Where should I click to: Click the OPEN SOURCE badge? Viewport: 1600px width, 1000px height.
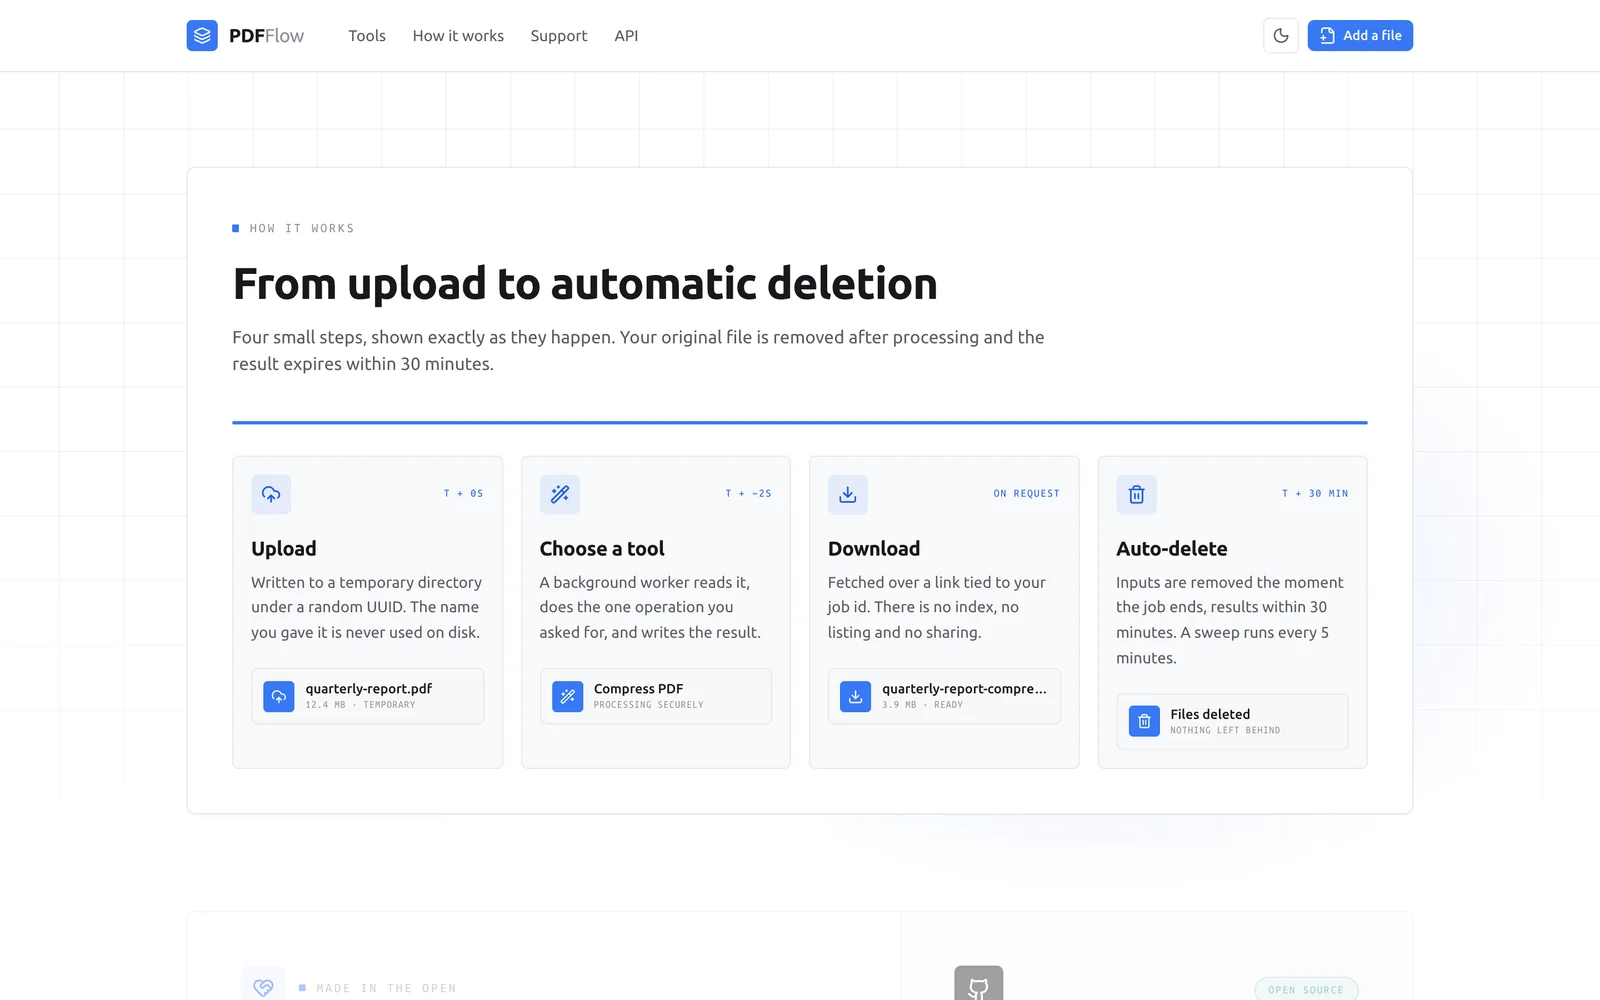[1306, 990]
